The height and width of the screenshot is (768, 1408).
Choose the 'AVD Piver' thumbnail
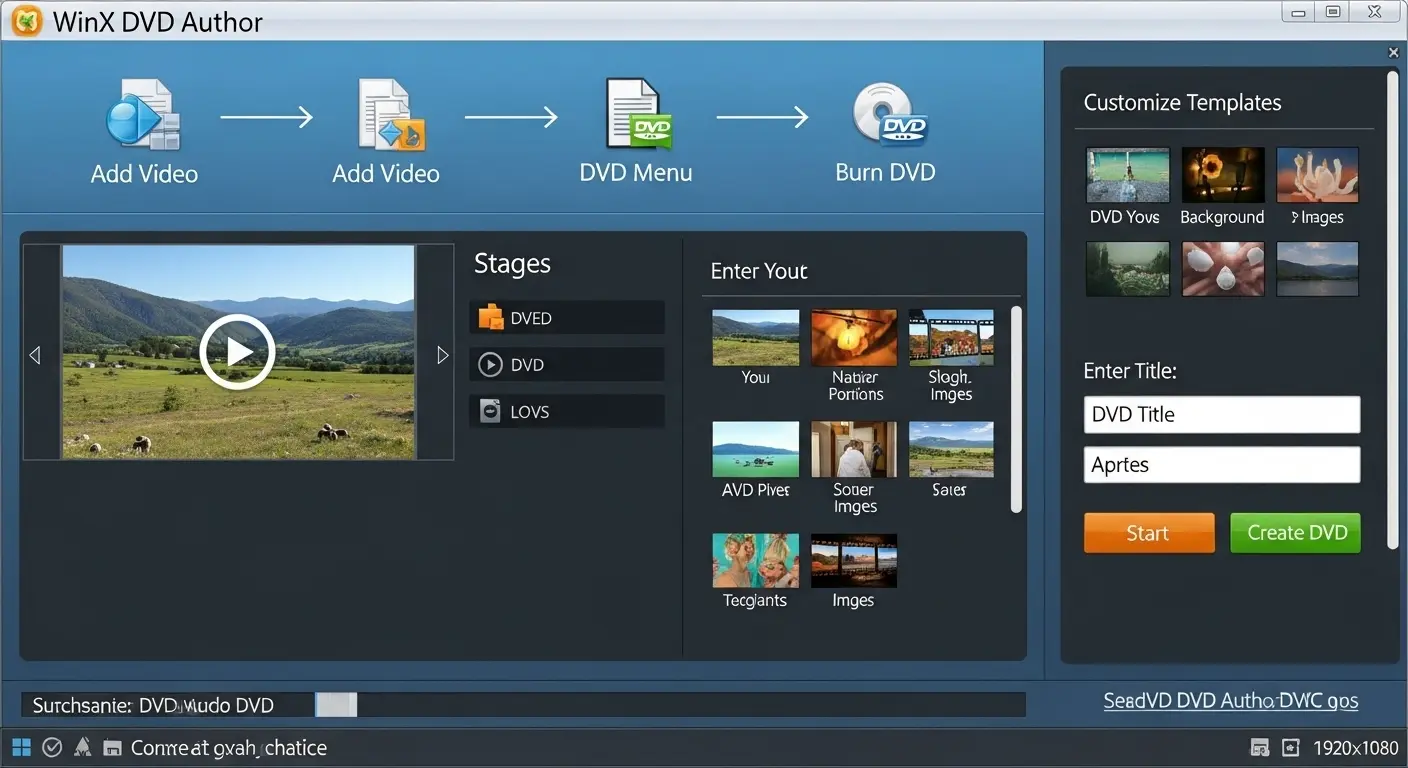[x=755, y=449]
